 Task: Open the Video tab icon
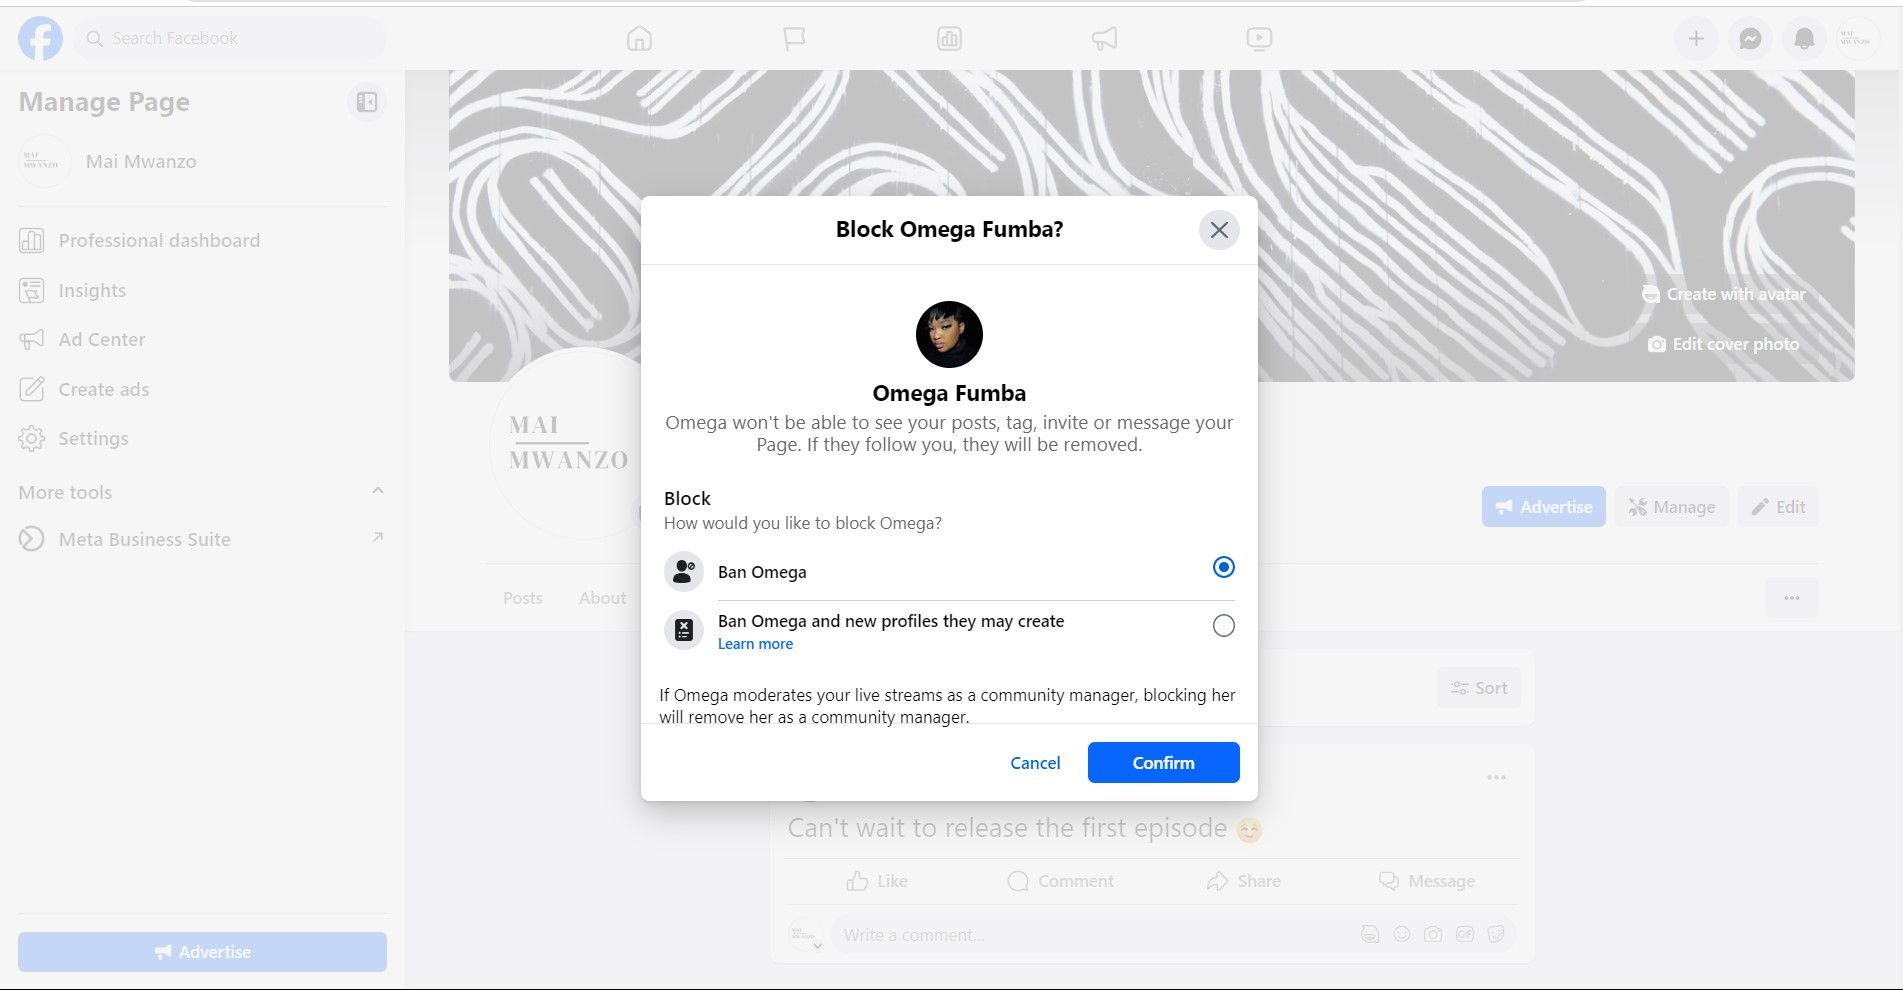tap(1259, 39)
